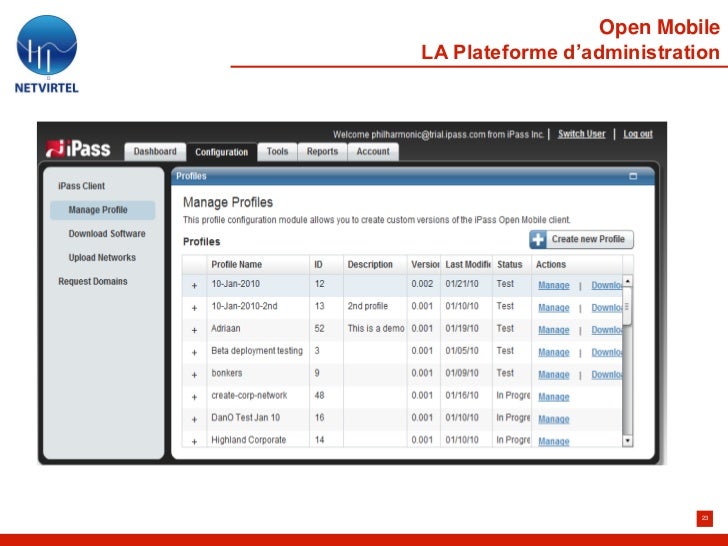Screen dimensions: 728x546
Task: Click the Actions column header
Action: click(577, 265)
